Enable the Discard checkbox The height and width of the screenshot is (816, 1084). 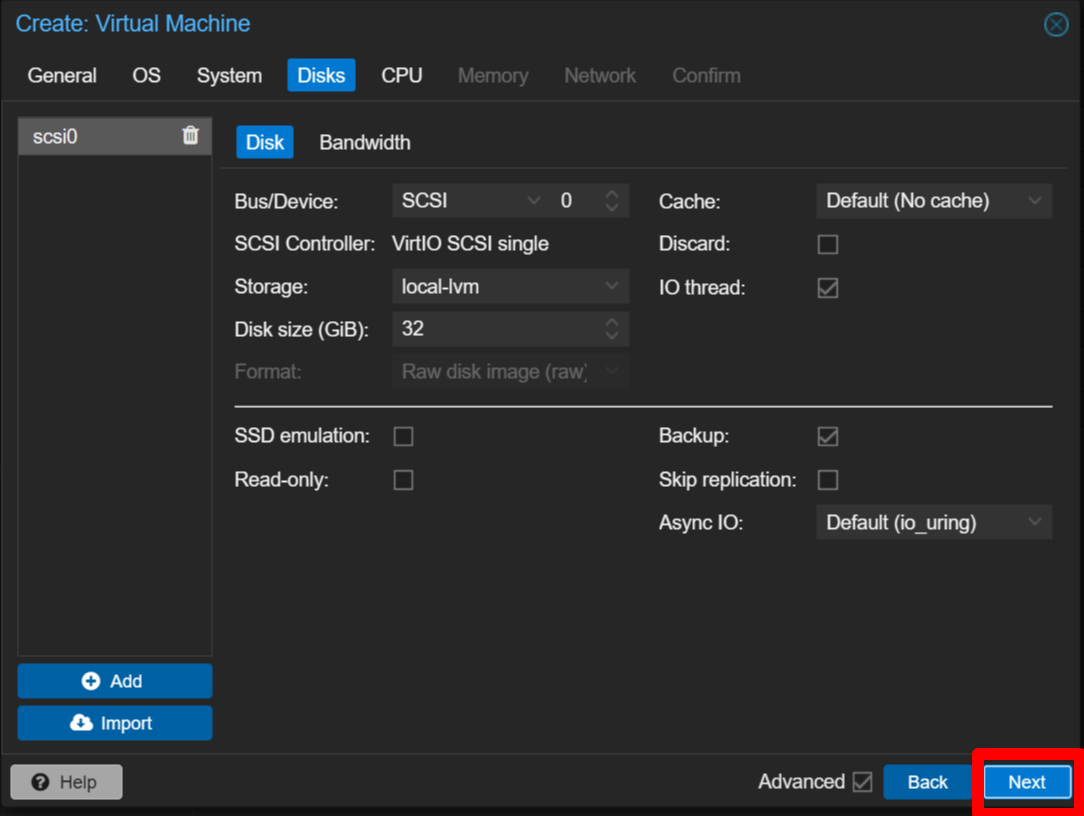coord(827,244)
